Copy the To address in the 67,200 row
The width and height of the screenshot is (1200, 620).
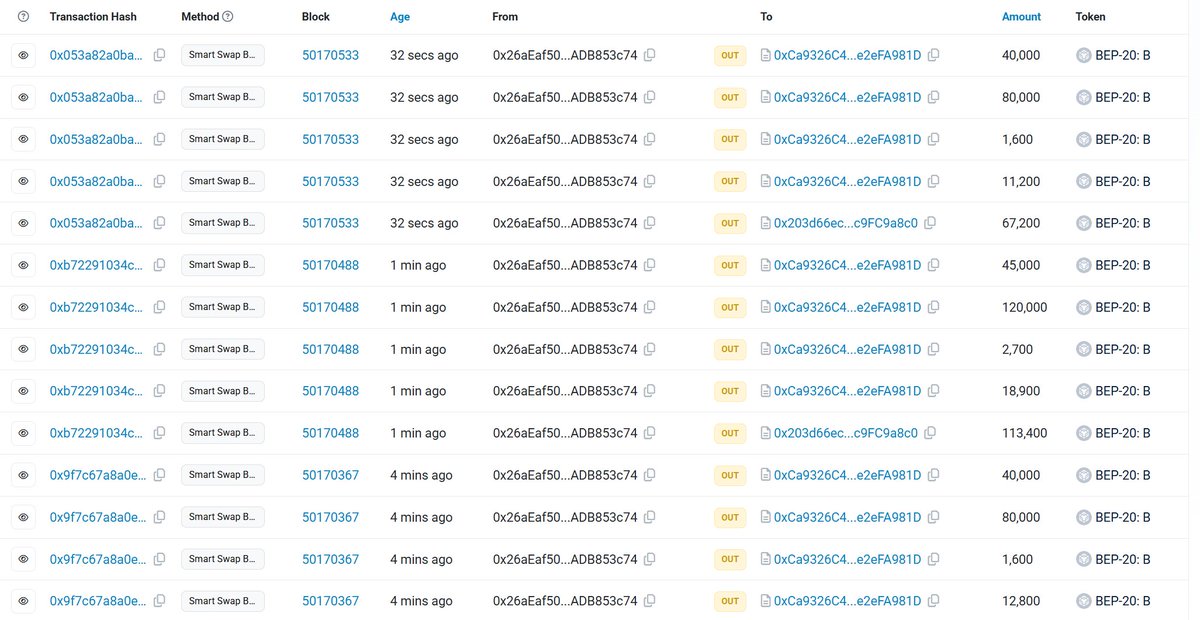point(931,224)
